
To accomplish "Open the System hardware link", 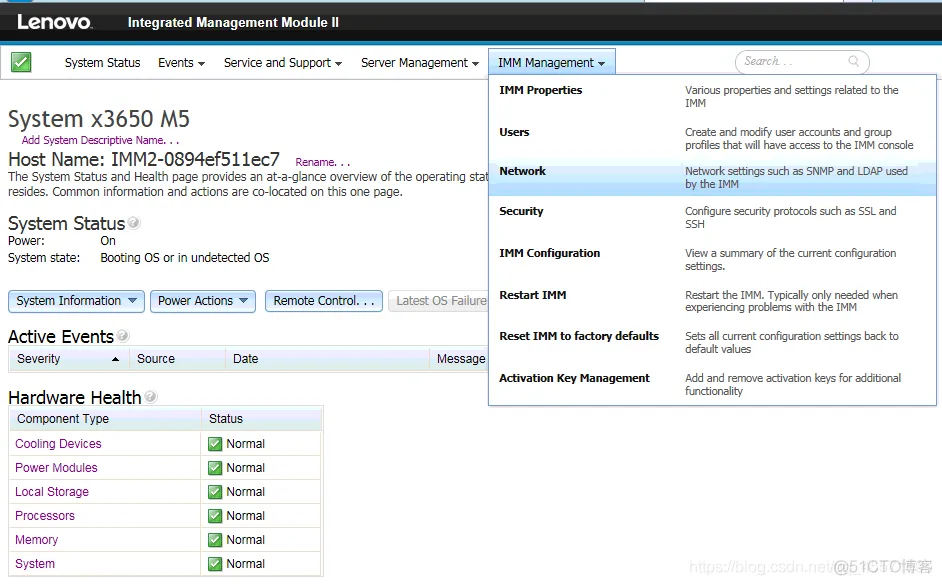I will (35, 564).
